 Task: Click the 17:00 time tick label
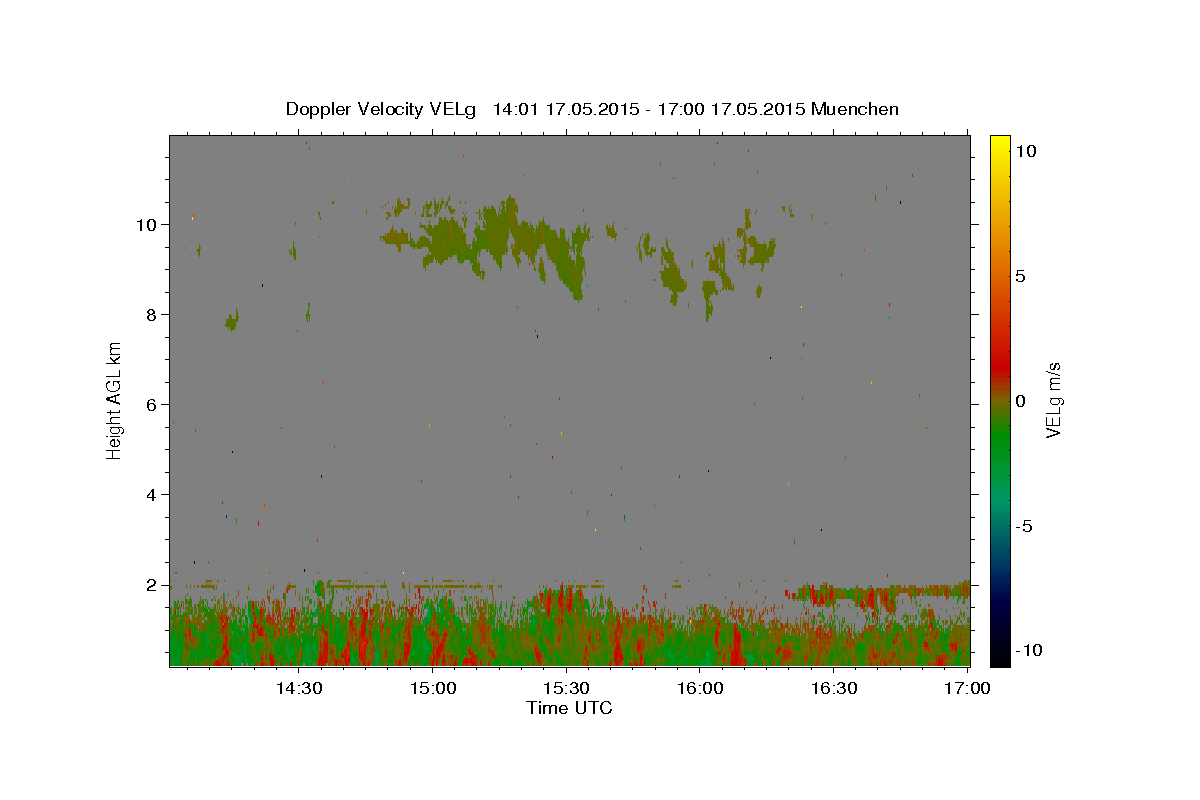[968, 688]
